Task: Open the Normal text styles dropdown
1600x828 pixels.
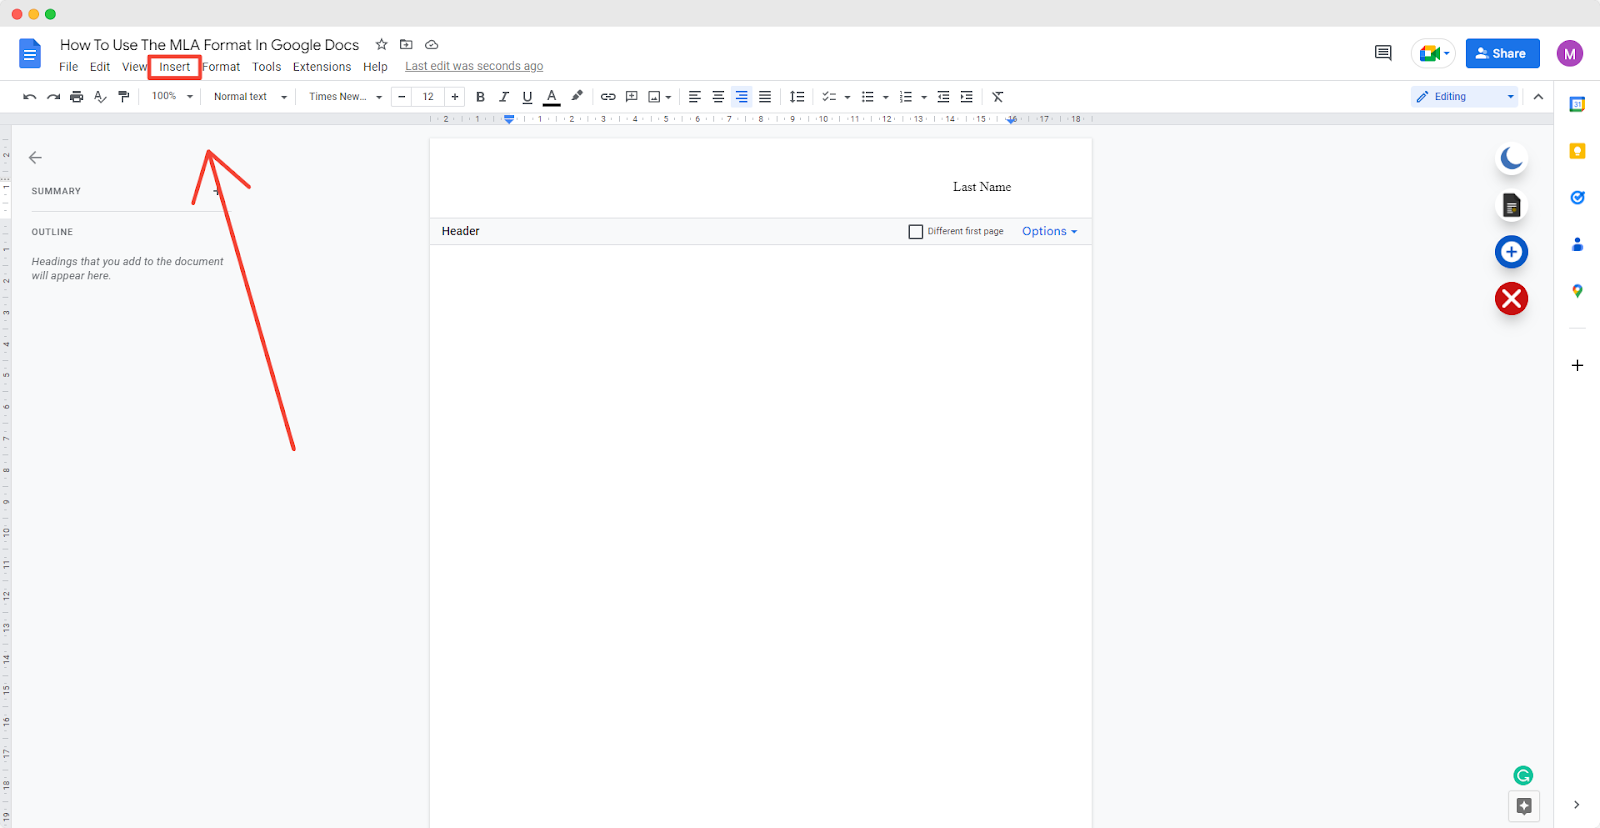Action: [250, 97]
